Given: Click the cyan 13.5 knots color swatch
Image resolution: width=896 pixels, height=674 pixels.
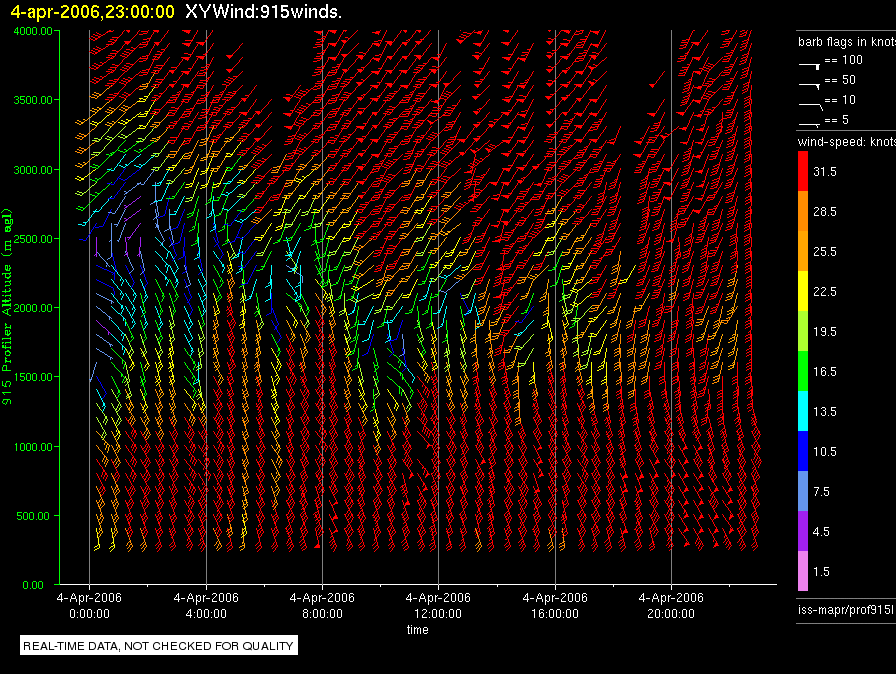Looking at the screenshot, I should (x=803, y=411).
